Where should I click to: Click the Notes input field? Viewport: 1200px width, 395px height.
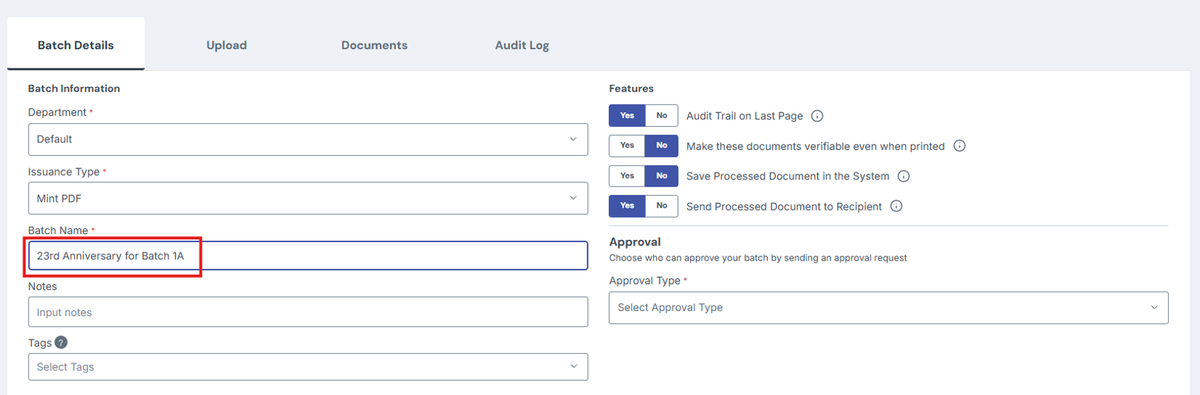pos(308,312)
